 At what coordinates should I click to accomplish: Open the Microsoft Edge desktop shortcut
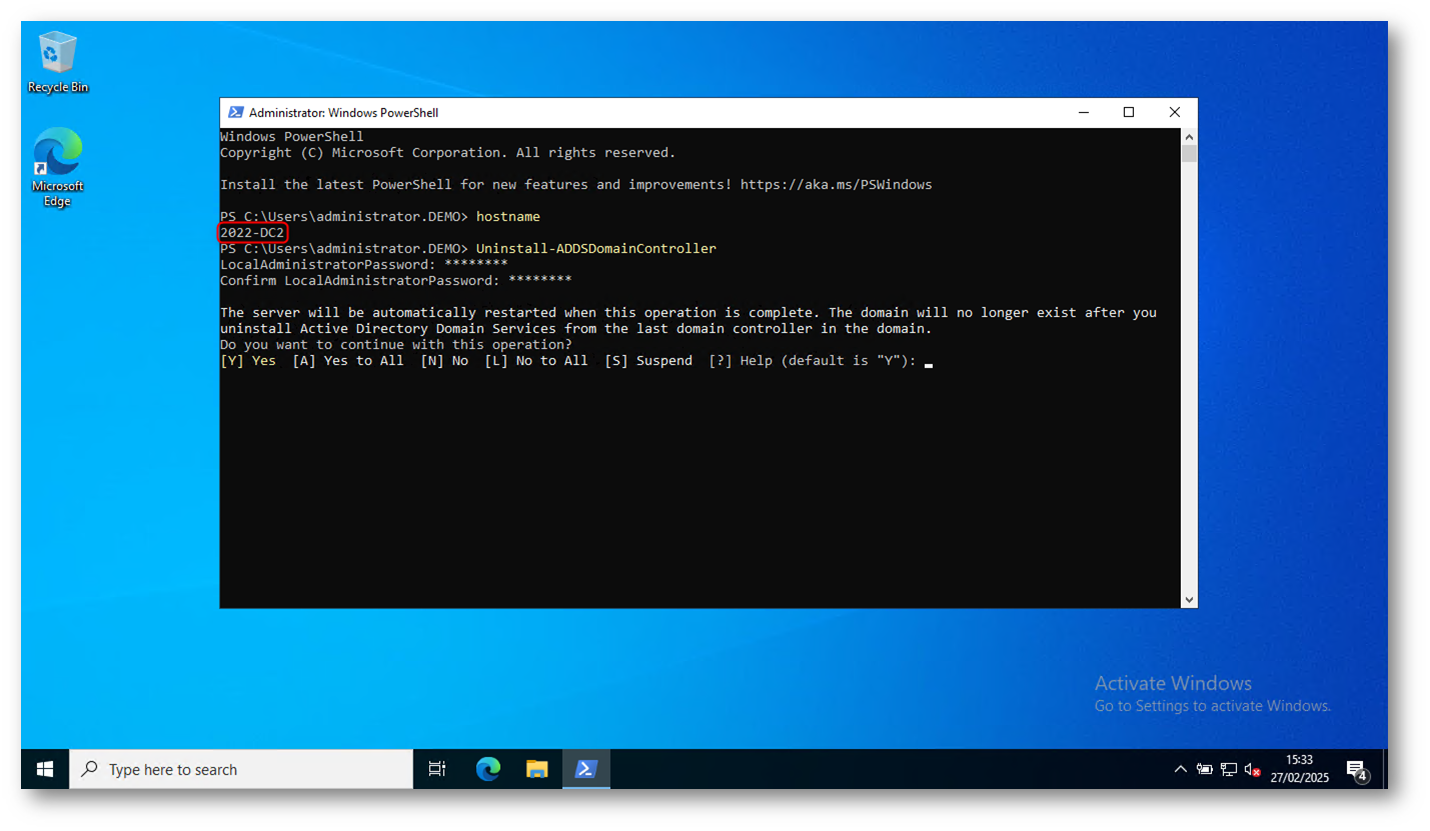(x=57, y=167)
